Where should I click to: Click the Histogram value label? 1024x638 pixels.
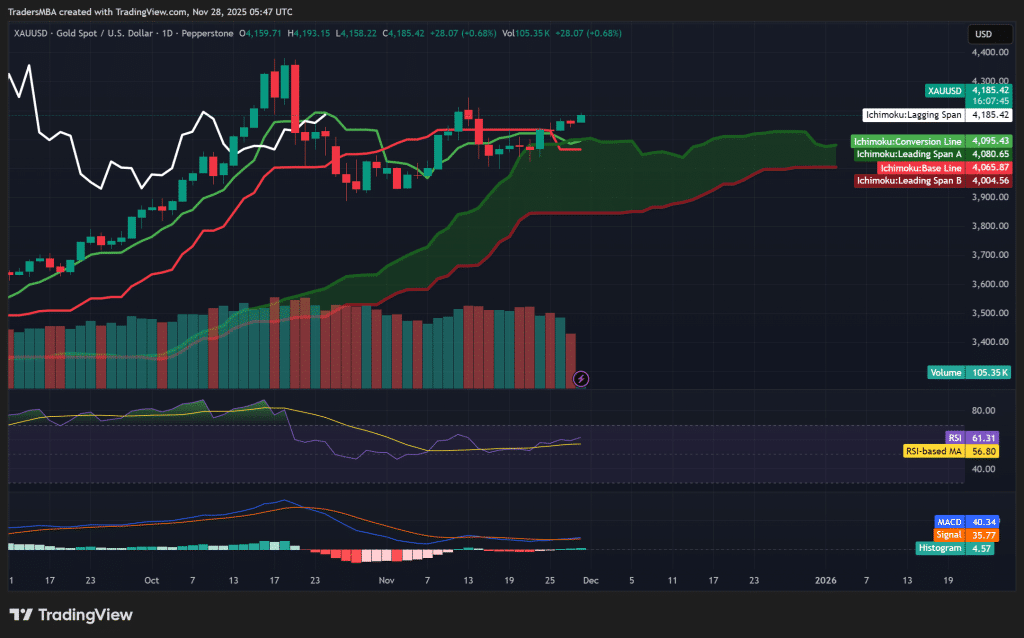(x=940, y=548)
